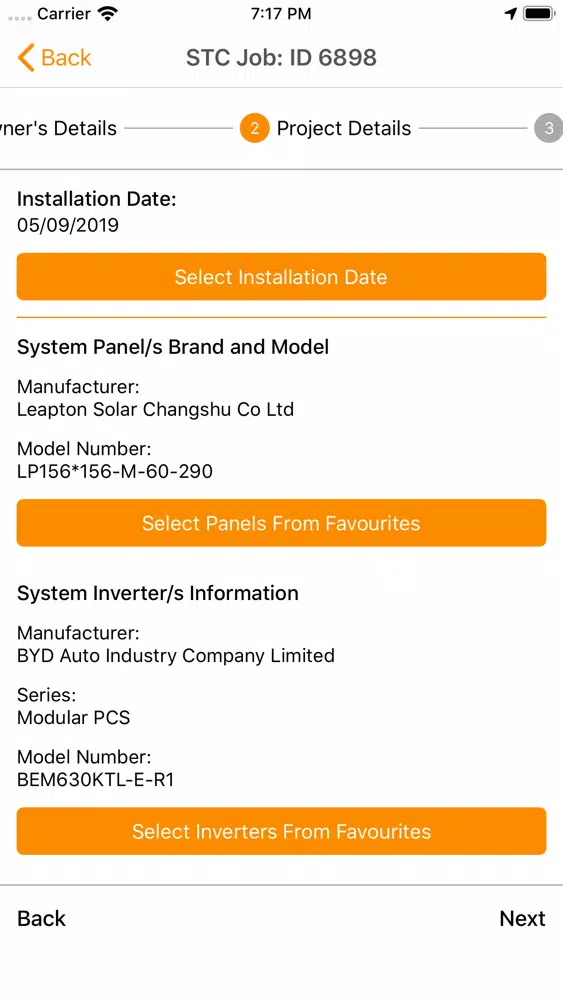
Task: Tap Next at bottom right
Action: (x=522, y=918)
